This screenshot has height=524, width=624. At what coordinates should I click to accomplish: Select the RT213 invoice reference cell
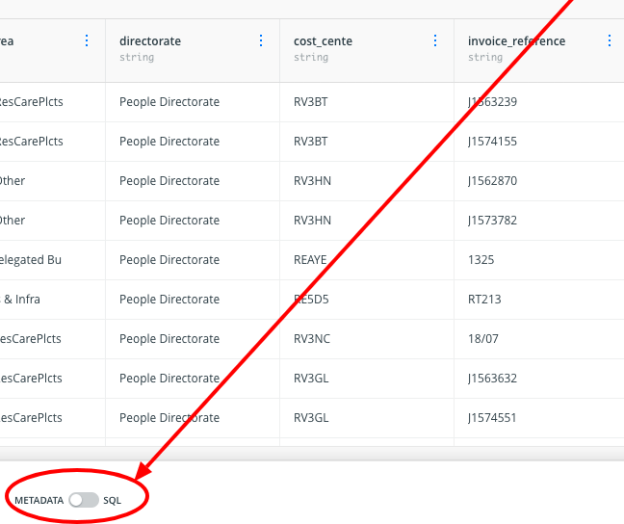point(484,299)
